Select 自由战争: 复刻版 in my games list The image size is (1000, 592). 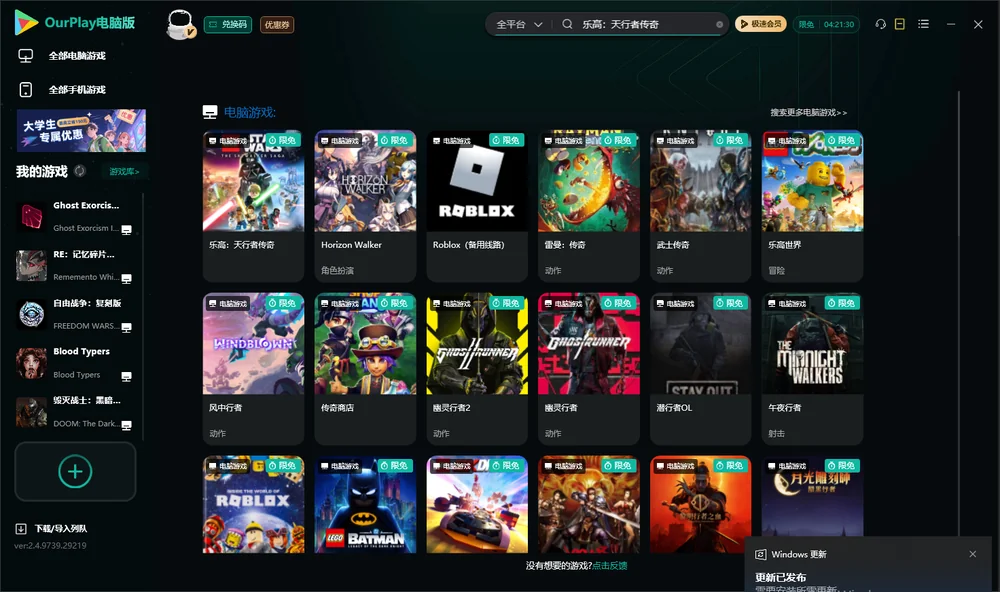coord(75,314)
